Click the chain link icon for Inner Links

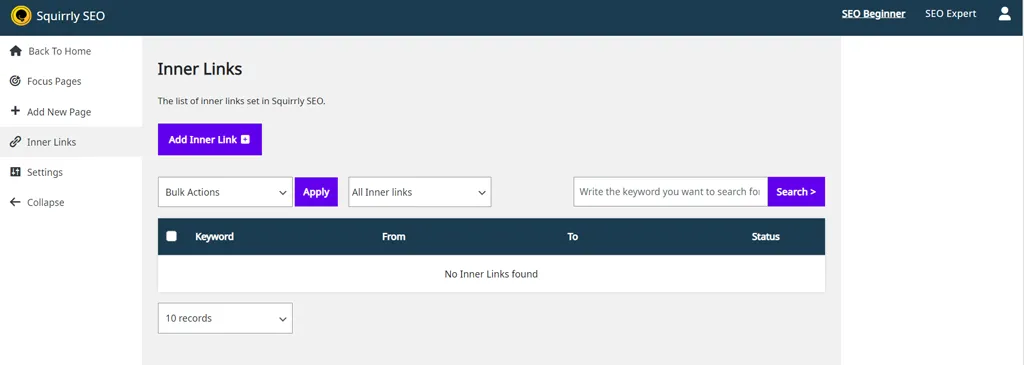tap(16, 142)
